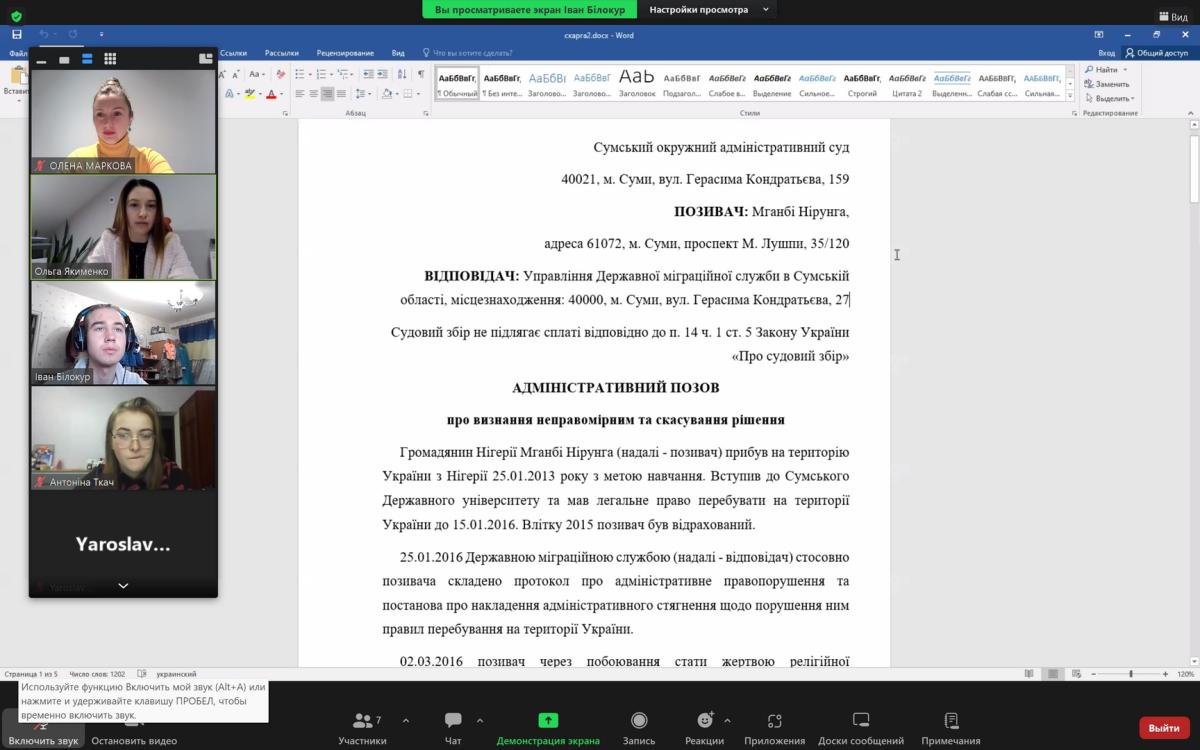Click the green Zoom encryption shield icon

tap(16, 16)
